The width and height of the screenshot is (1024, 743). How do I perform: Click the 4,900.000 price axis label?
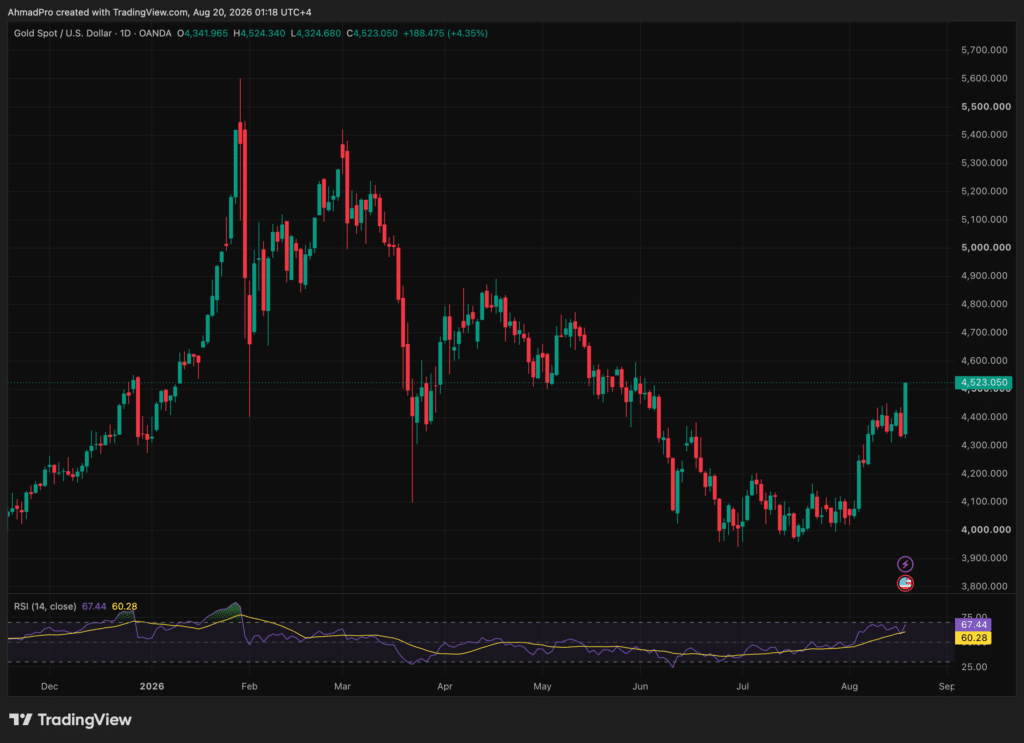pyautogui.click(x=984, y=276)
